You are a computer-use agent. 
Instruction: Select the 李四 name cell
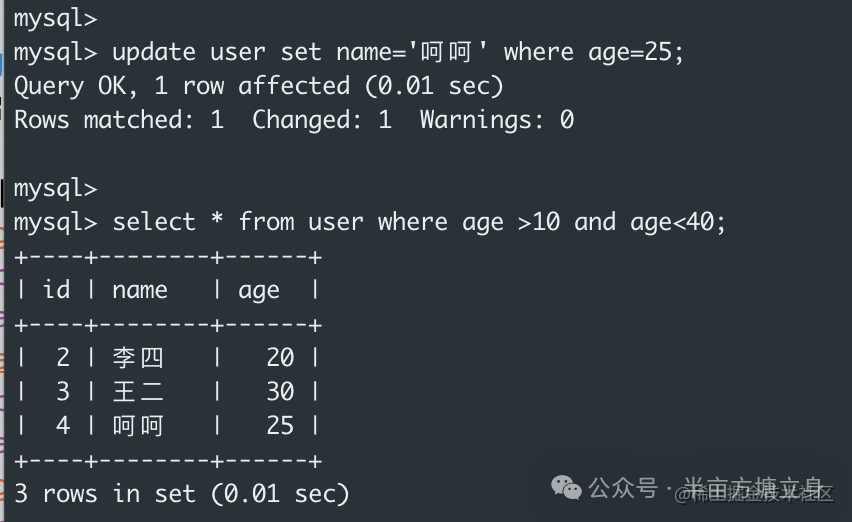tap(138, 358)
